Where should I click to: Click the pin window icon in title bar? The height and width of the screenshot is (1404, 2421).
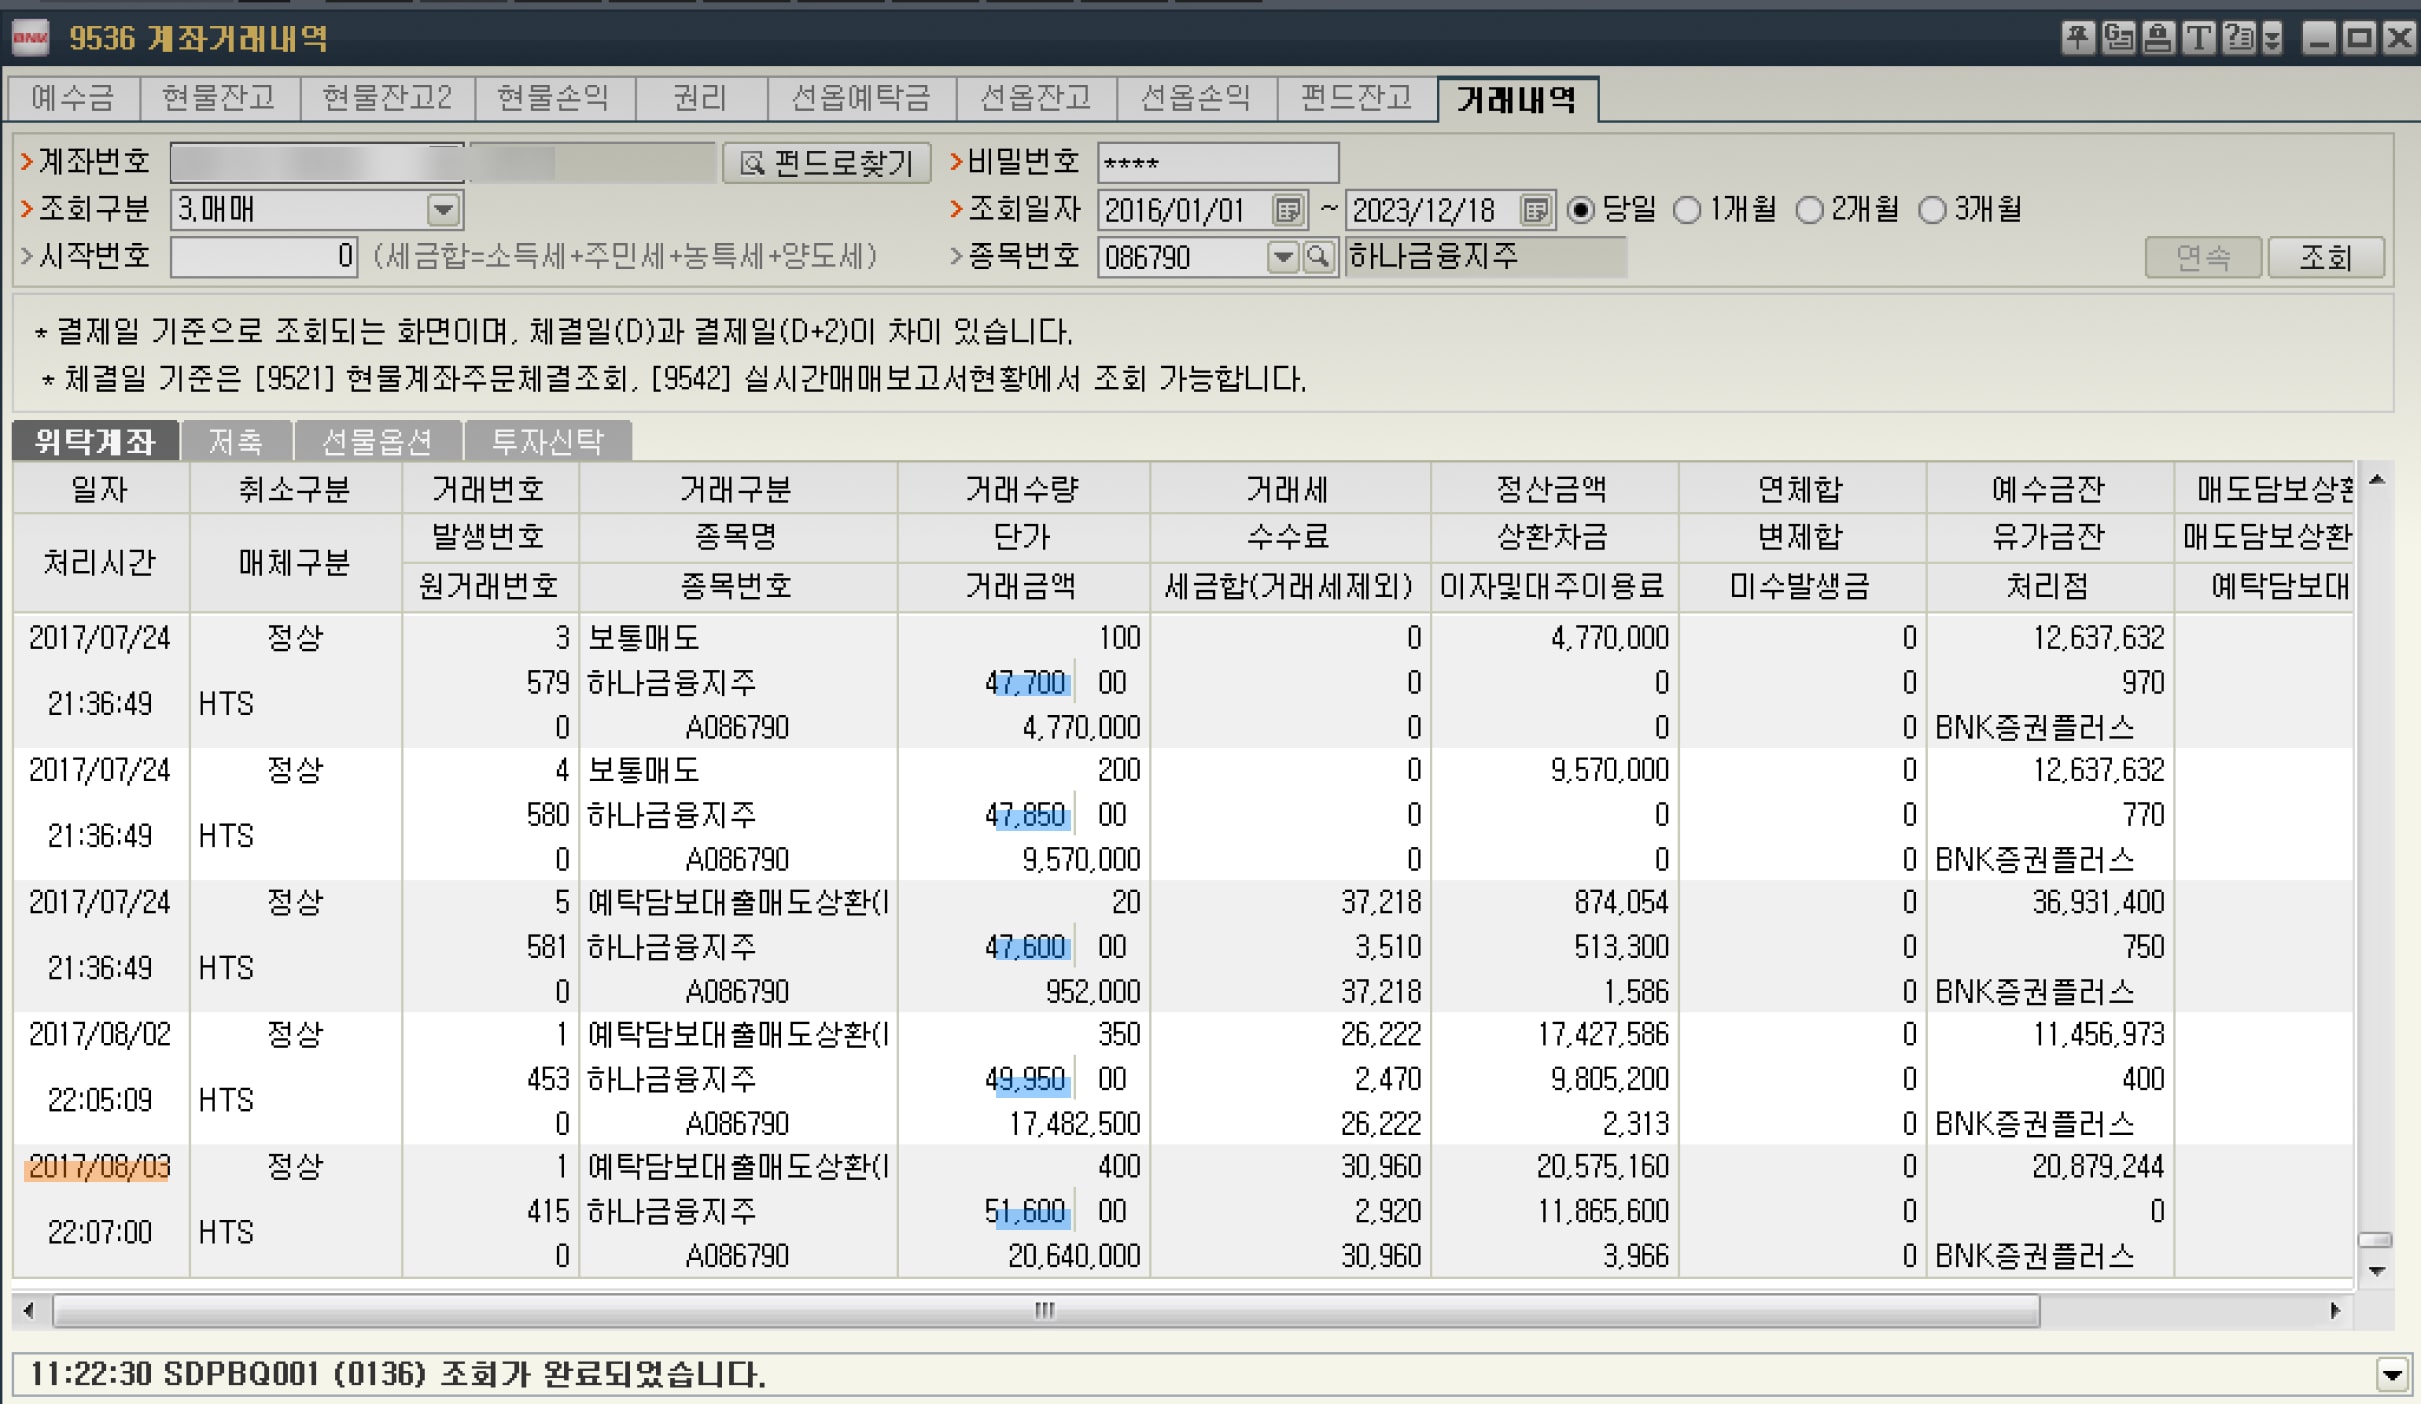pyautogui.click(x=2078, y=39)
